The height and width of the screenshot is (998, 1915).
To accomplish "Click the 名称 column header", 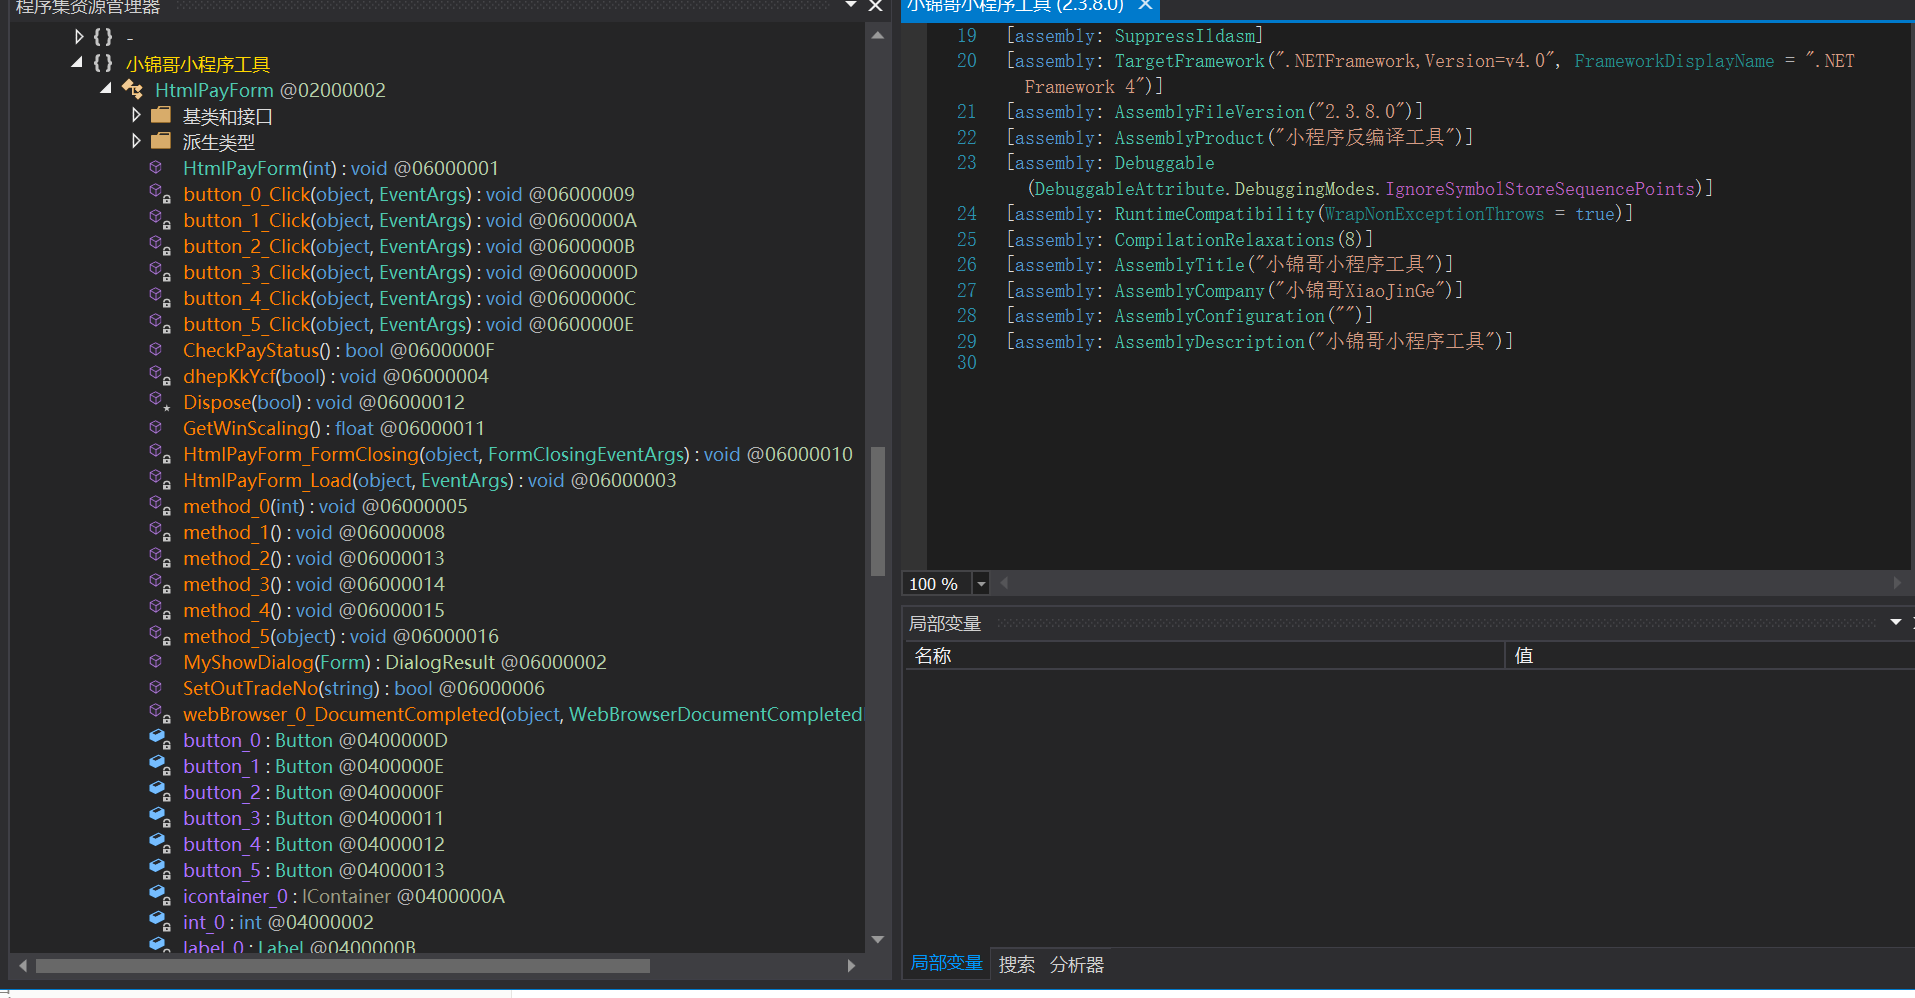I will coord(933,656).
